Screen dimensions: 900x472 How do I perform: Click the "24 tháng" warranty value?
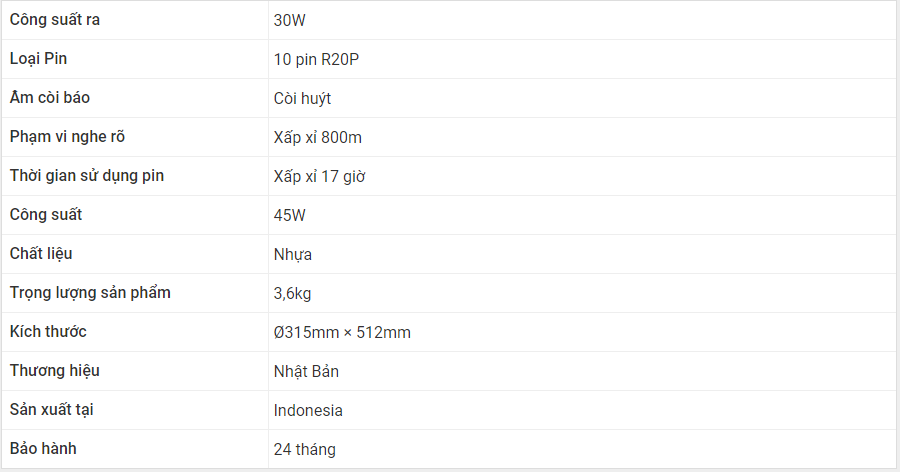[304, 450]
